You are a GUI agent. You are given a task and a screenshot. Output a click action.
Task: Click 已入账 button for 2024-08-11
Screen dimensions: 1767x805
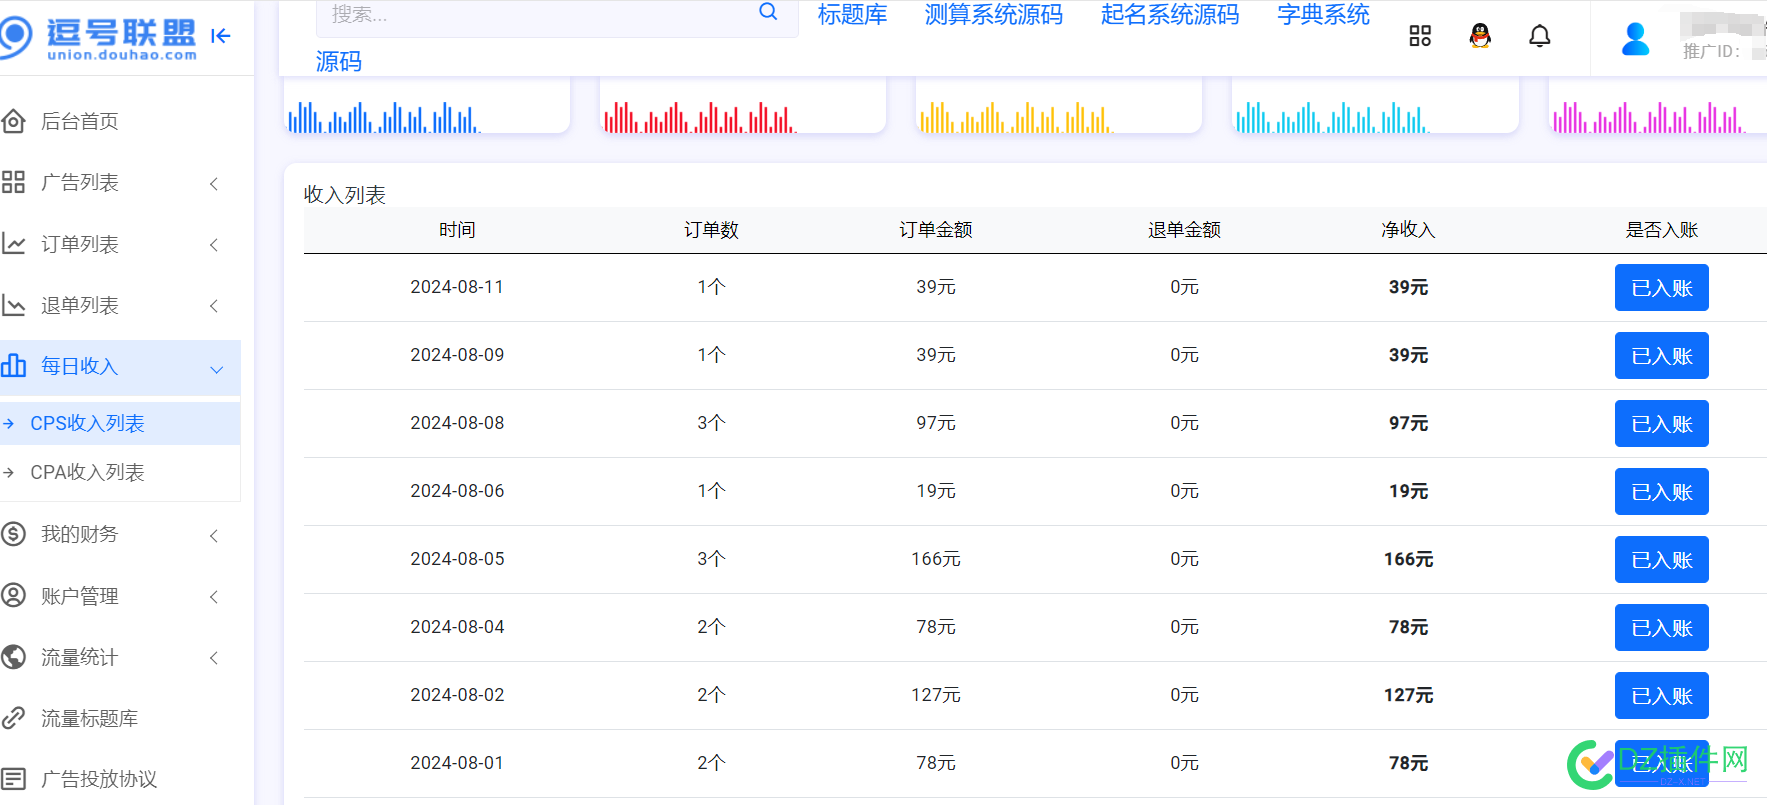1661,288
